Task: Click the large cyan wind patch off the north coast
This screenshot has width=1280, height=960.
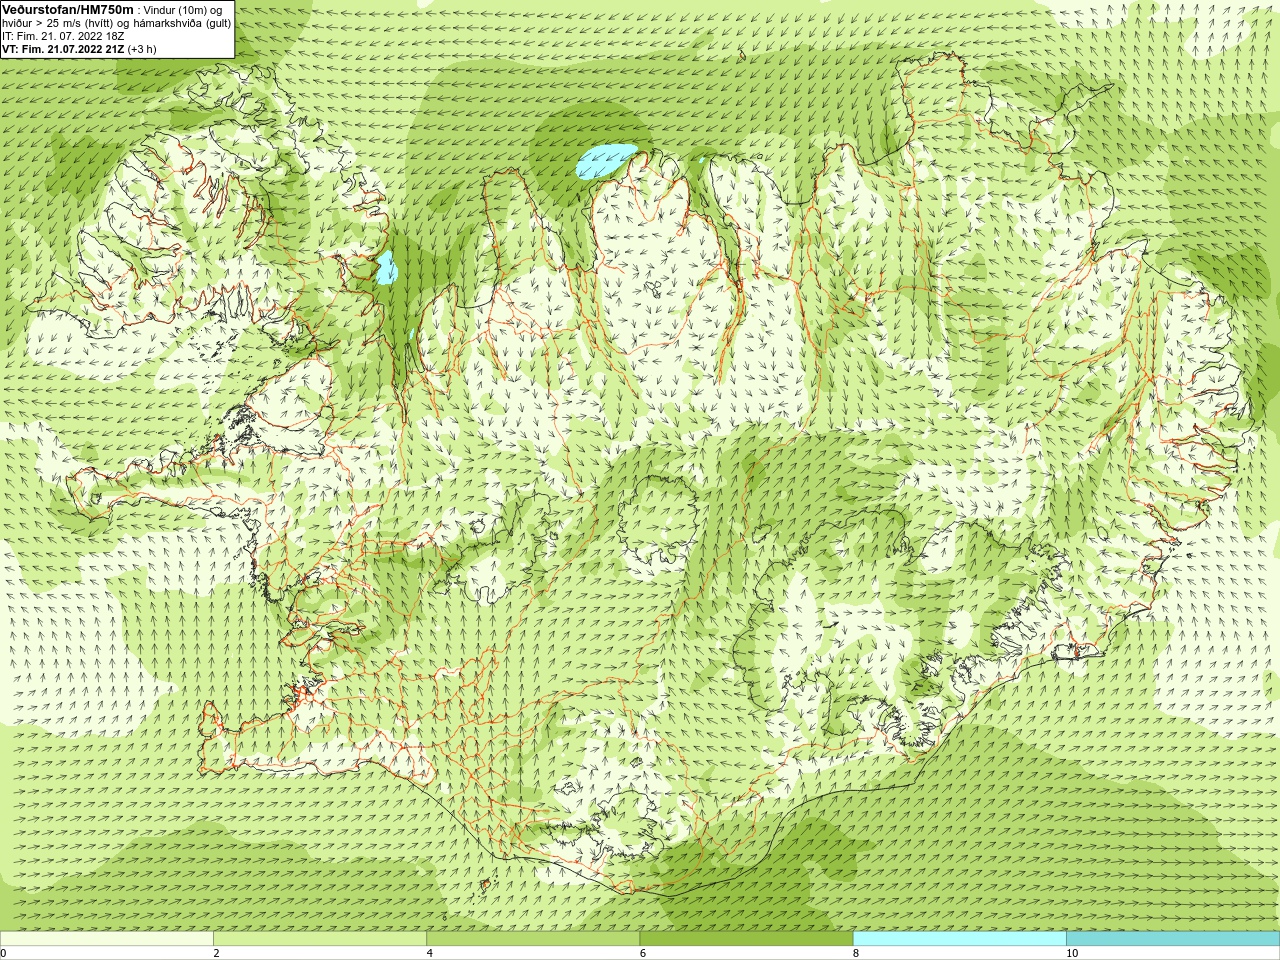Action: tap(605, 160)
